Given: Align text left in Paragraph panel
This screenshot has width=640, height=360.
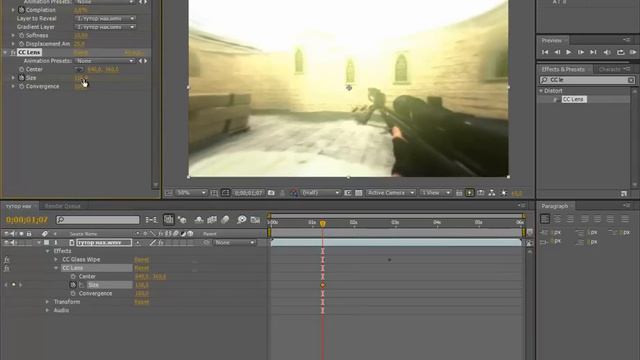Looking at the screenshot, I should click(545, 219).
